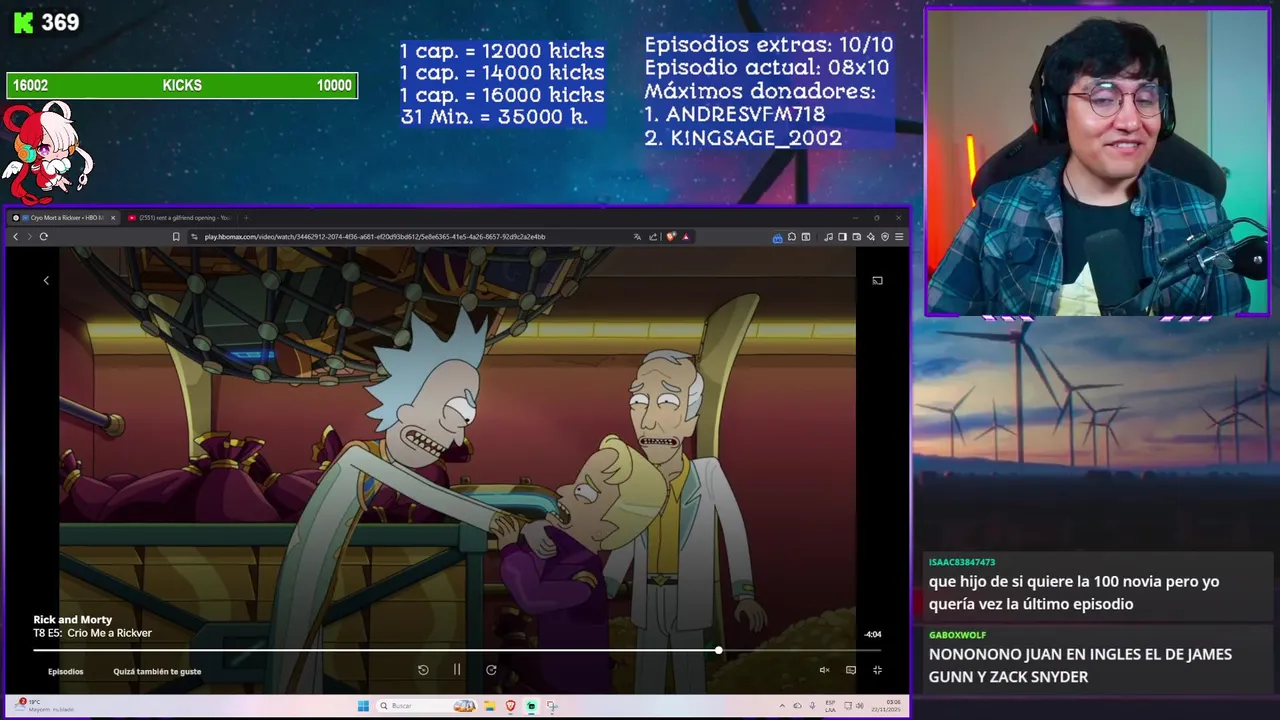Go back in the browser toolbar
Image resolution: width=1280 pixels, height=720 pixels.
(15, 237)
